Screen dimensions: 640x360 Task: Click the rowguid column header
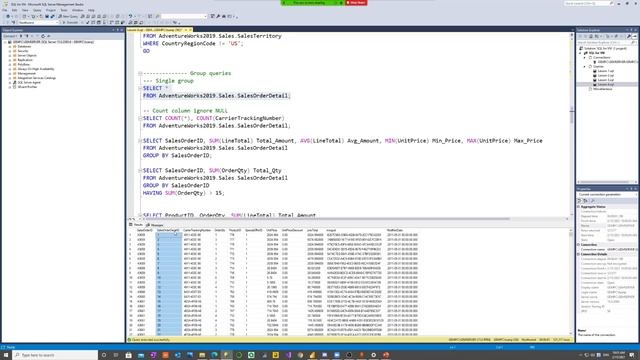(x=331, y=230)
